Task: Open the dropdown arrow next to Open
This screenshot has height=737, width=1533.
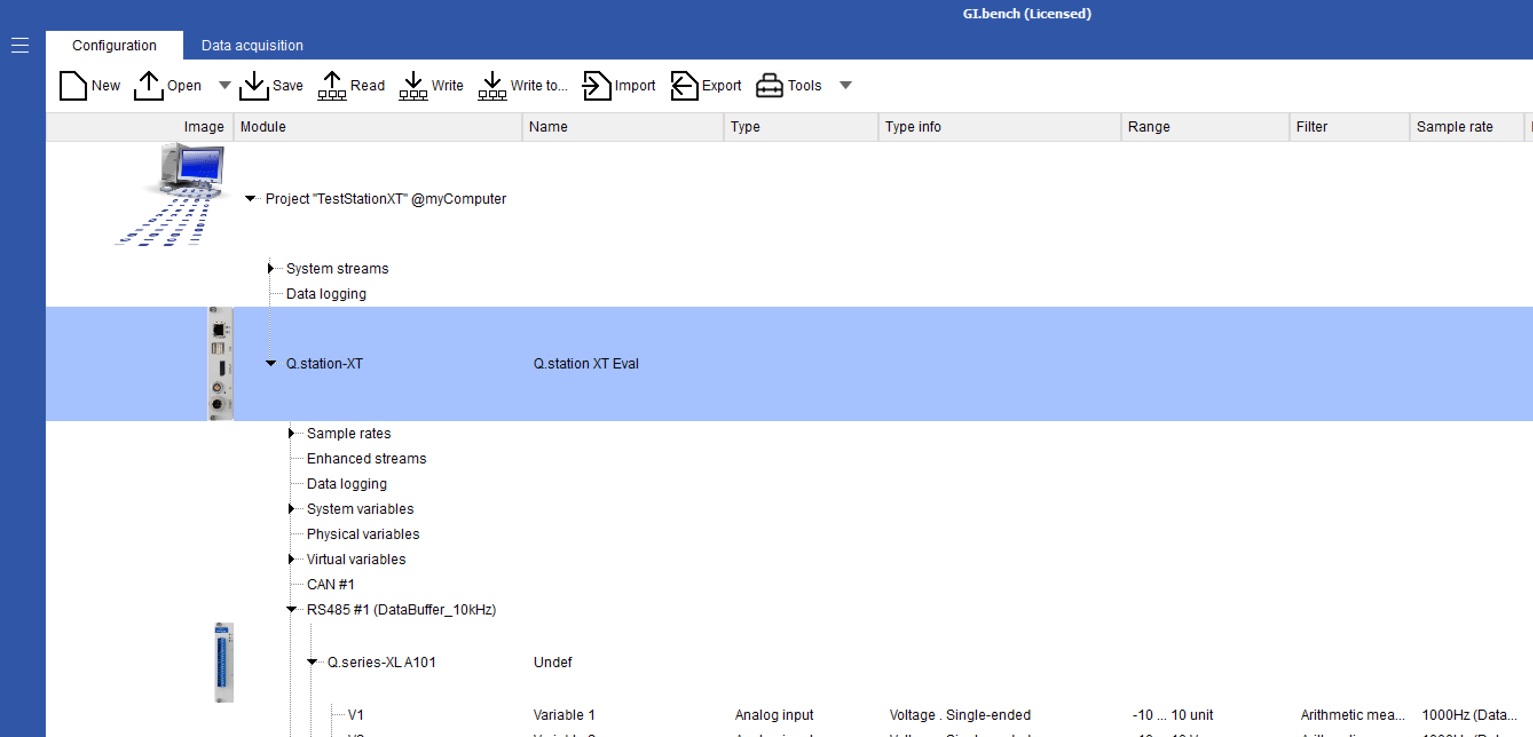Action: (x=224, y=85)
